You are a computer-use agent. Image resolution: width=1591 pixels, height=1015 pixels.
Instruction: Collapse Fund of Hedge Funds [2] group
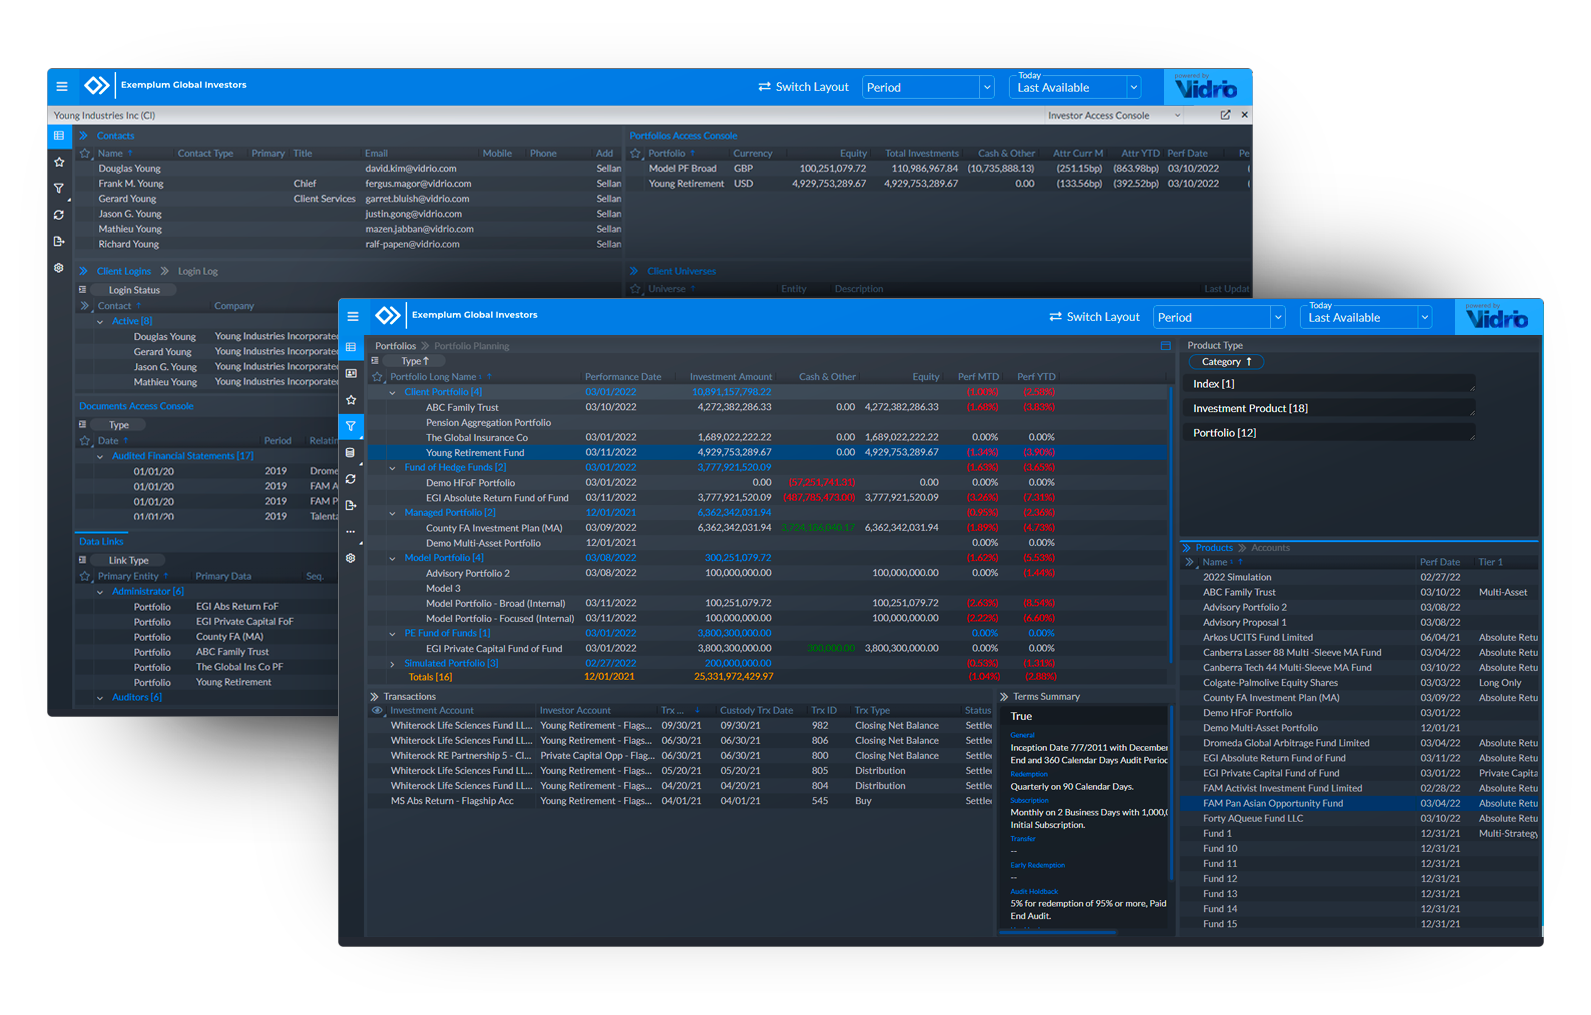pyautogui.click(x=392, y=468)
